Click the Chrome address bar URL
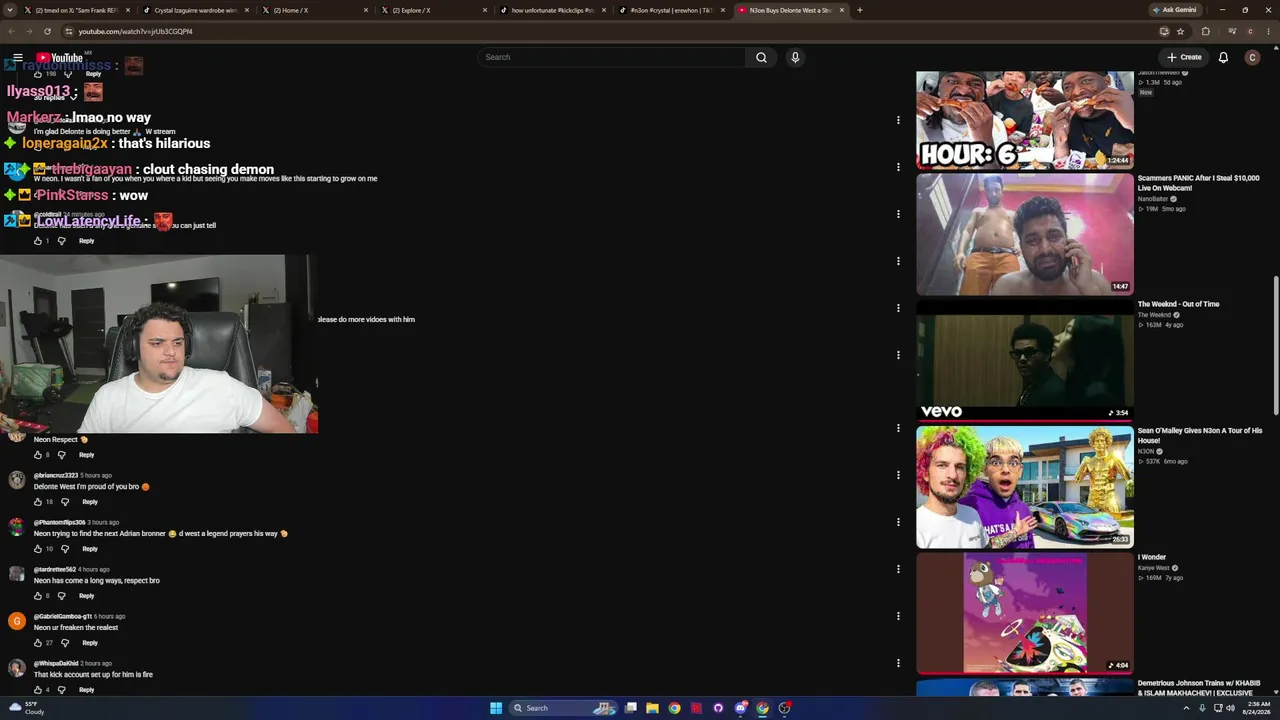 point(136,31)
